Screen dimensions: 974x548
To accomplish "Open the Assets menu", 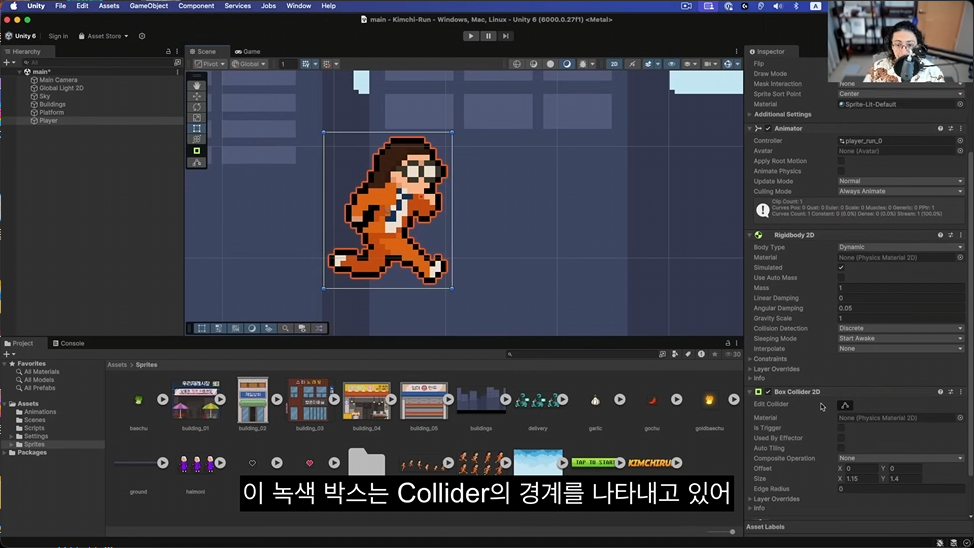I will click(109, 6).
